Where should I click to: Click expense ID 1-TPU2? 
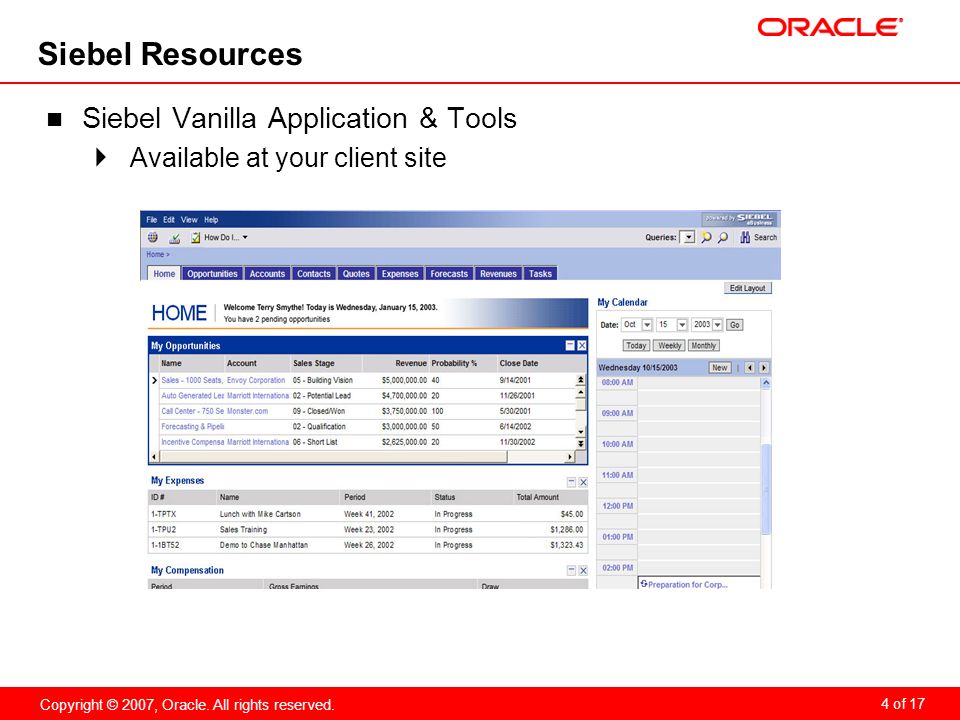[x=163, y=530]
